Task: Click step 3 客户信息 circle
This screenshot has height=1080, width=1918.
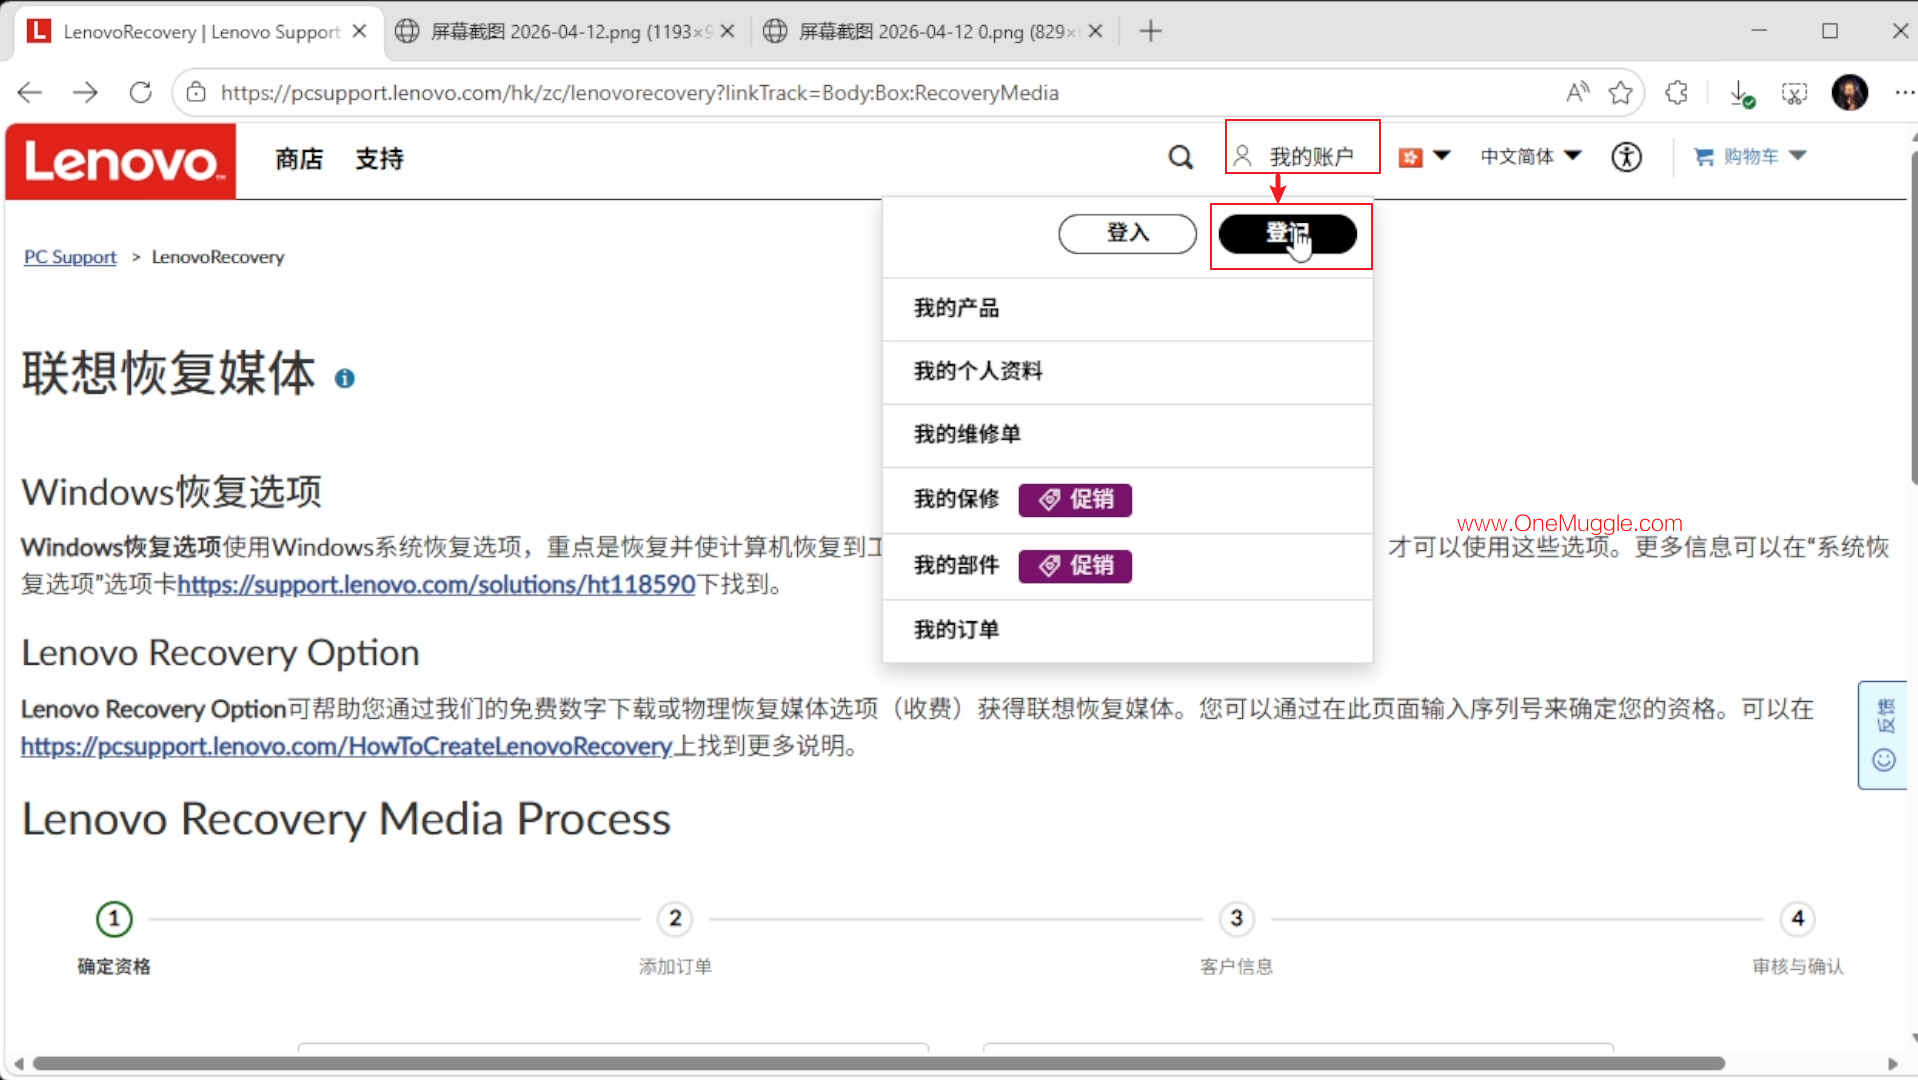Action: [x=1236, y=918]
